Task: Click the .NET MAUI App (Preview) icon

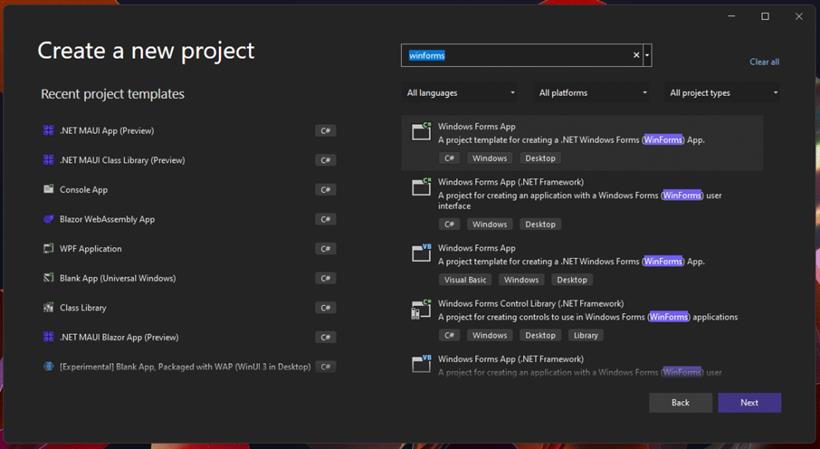Action: [x=48, y=131]
